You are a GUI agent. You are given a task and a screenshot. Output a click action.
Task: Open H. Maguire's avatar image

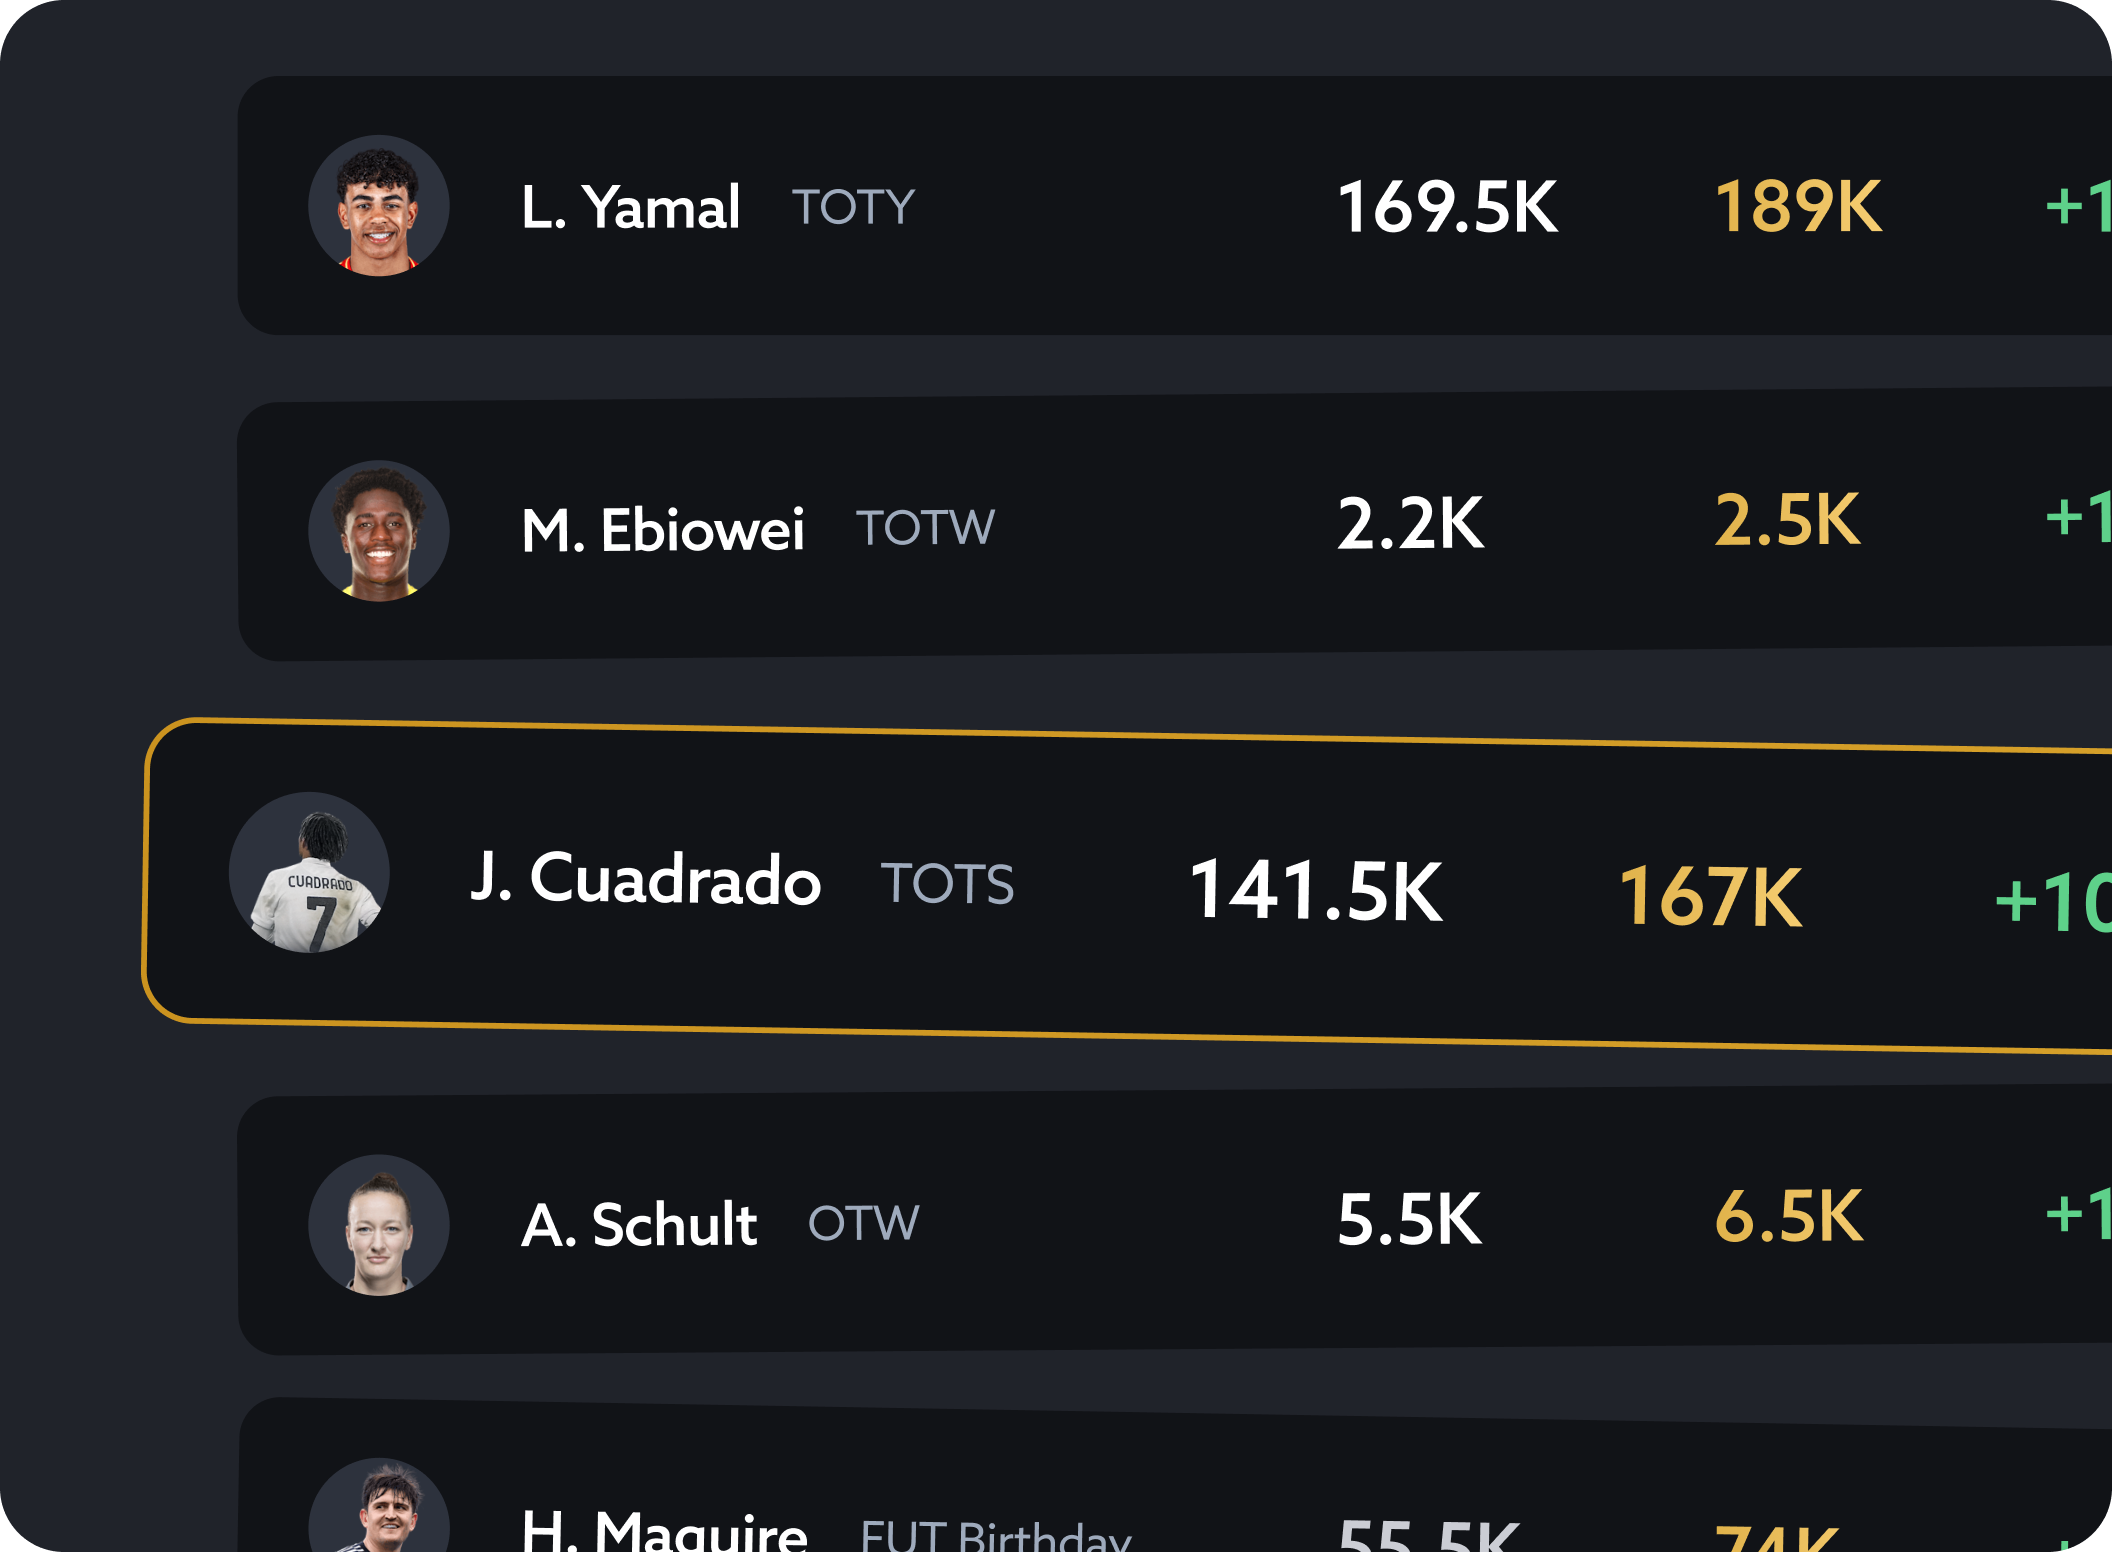(x=378, y=1510)
